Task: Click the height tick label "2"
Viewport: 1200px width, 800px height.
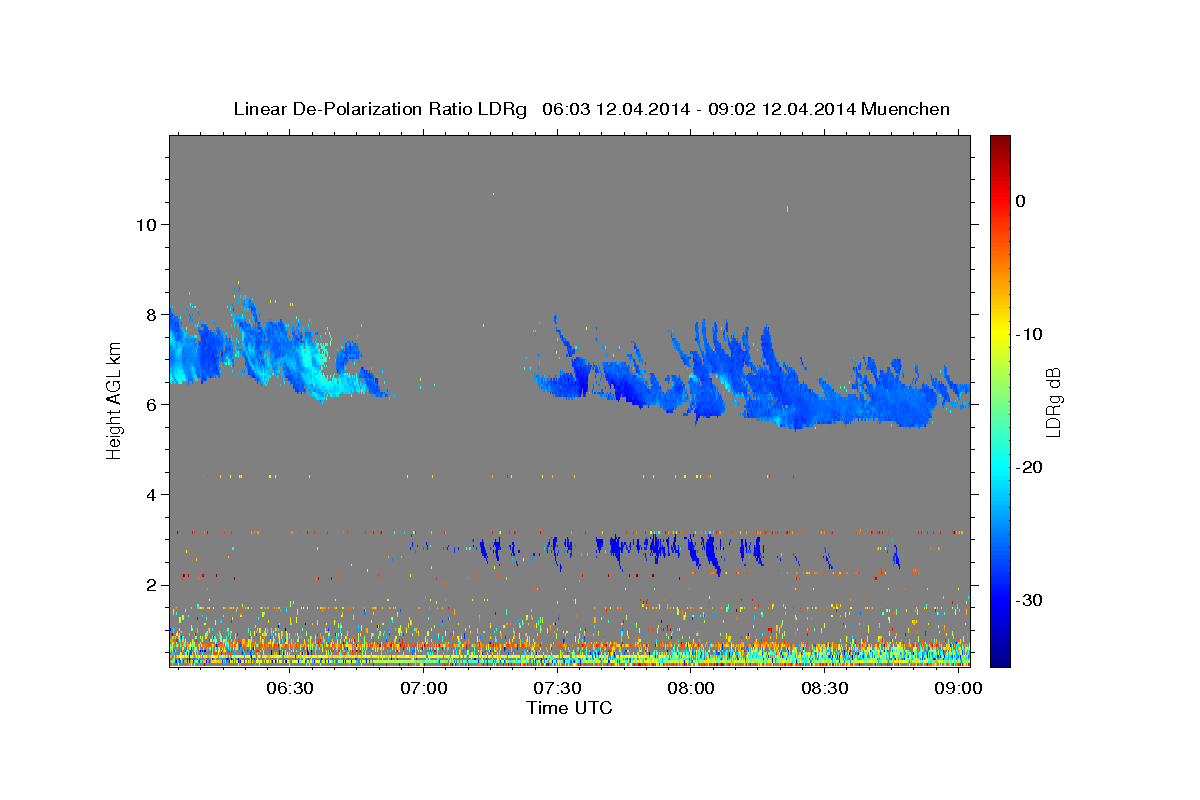Action: [149, 584]
